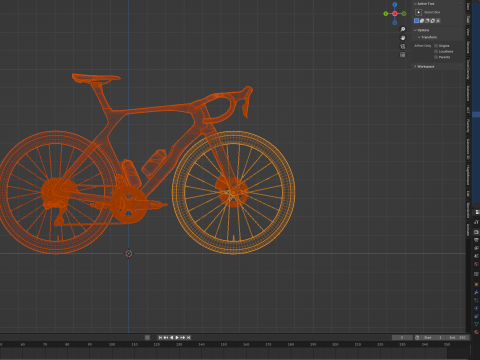Image resolution: width=480 pixels, height=360 pixels.
Task: Click the 3D cursor on the ground line
Action: point(129,254)
